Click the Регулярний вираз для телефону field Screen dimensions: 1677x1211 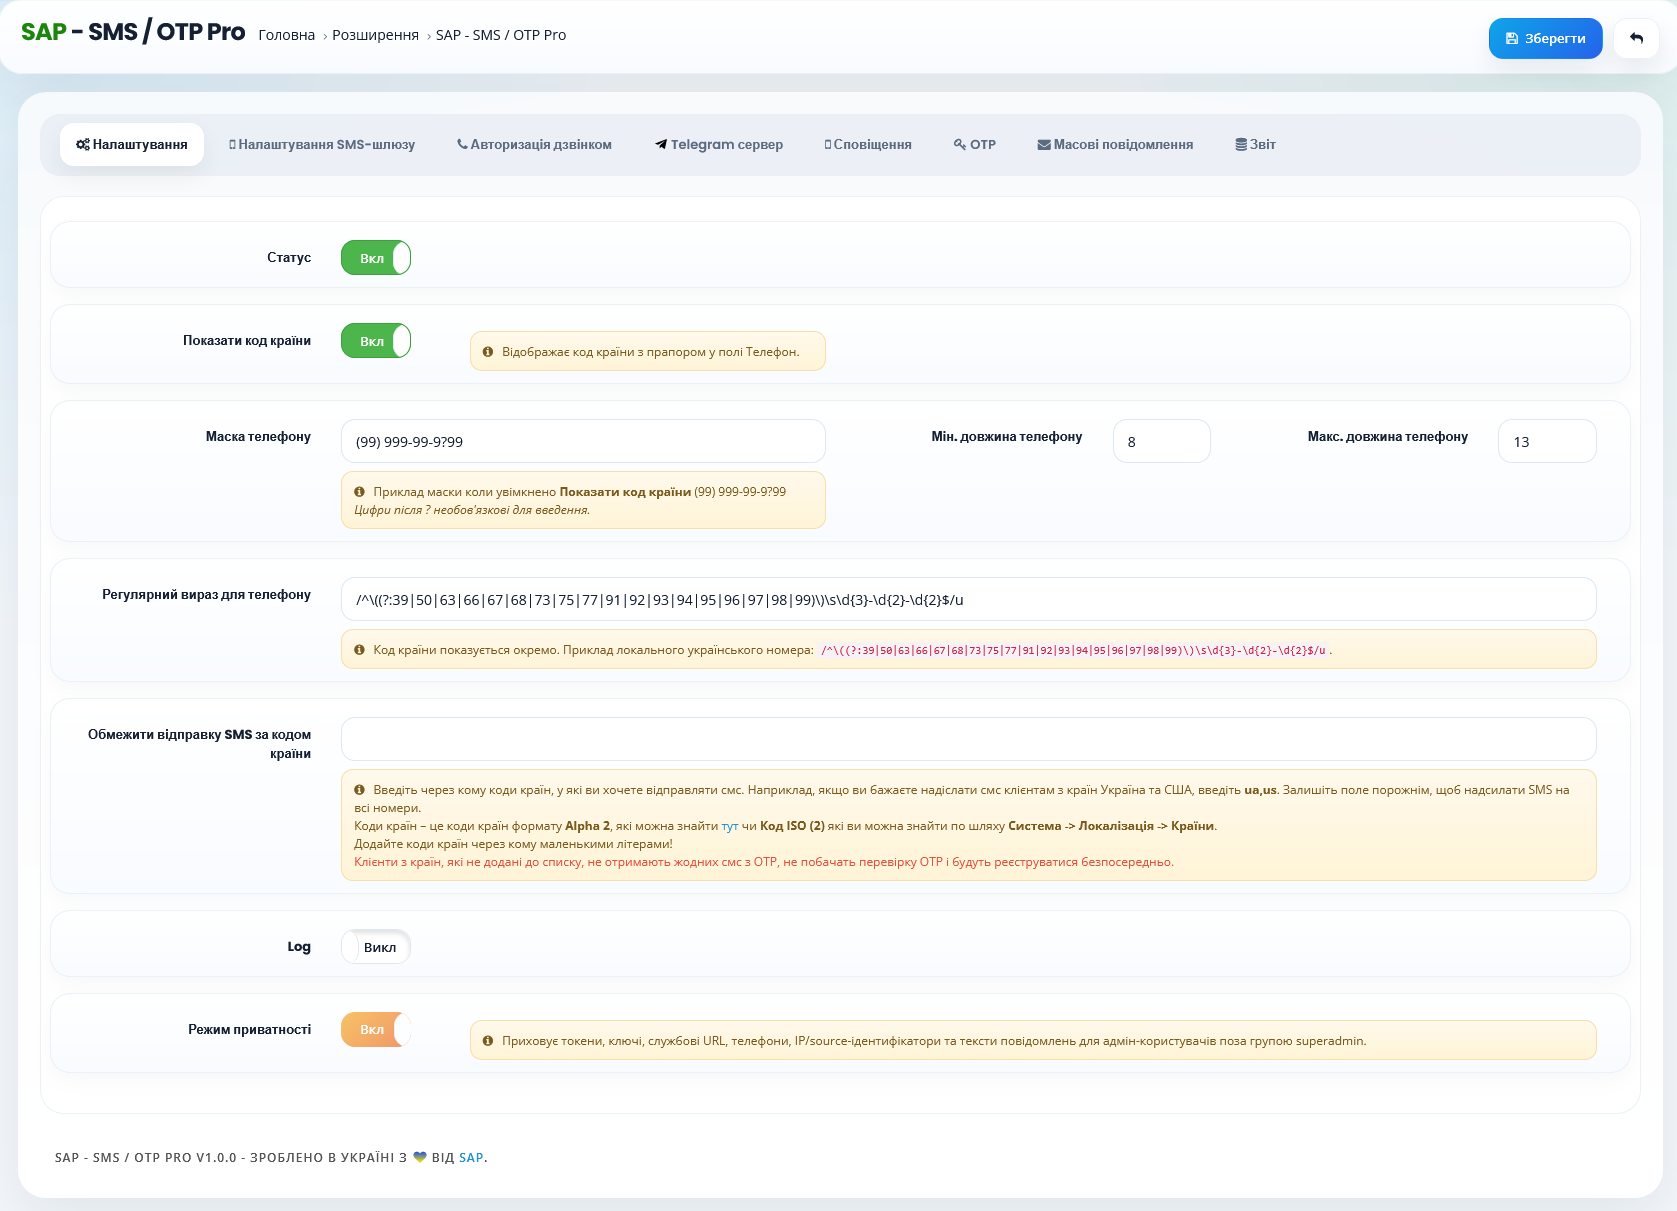pyautogui.click(x=969, y=599)
